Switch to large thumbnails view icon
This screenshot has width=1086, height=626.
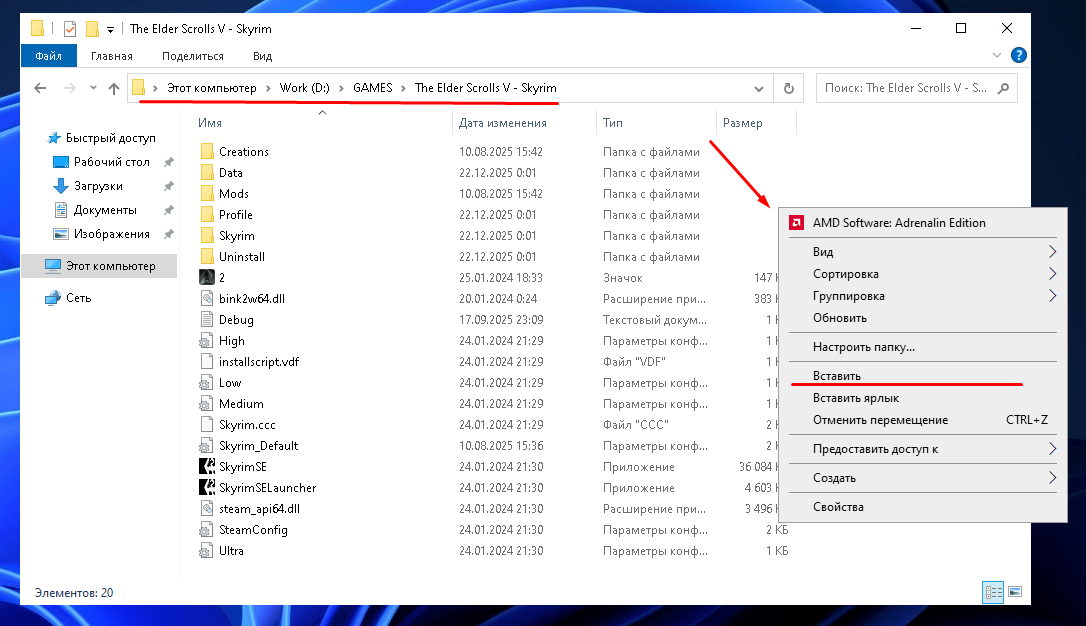[x=1015, y=593]
